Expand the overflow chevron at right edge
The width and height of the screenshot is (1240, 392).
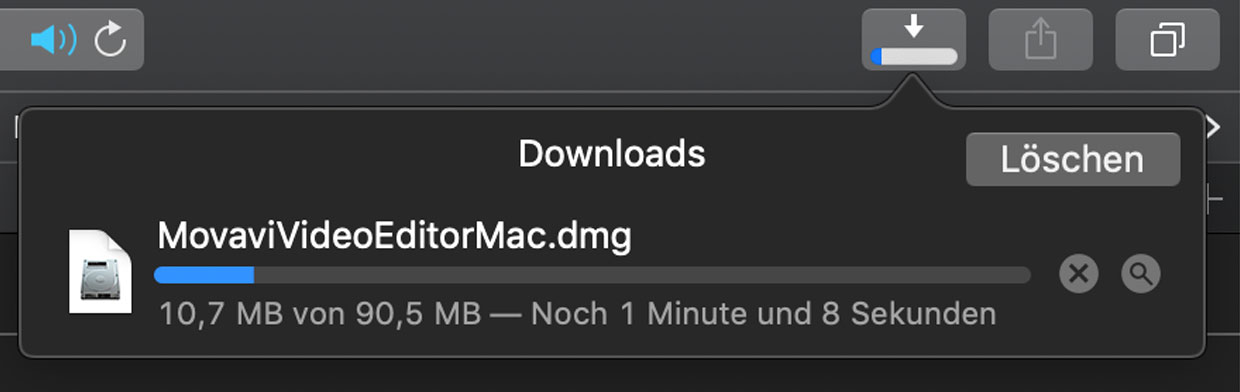coord(1214,127)
